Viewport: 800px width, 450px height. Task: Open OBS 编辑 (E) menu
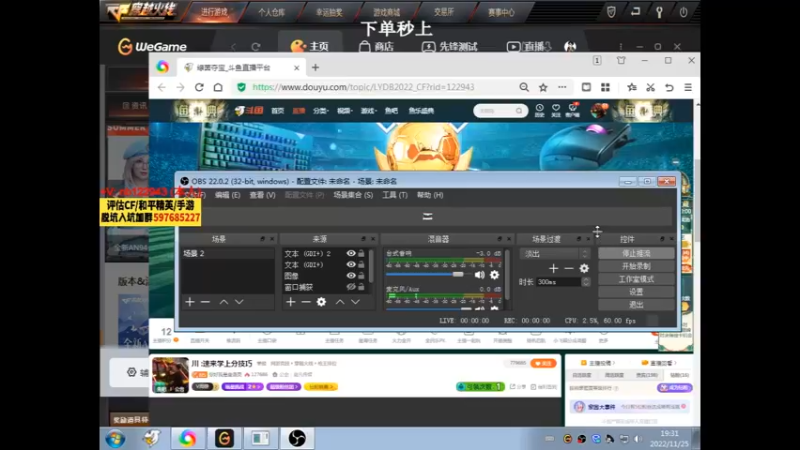[227, 195]
